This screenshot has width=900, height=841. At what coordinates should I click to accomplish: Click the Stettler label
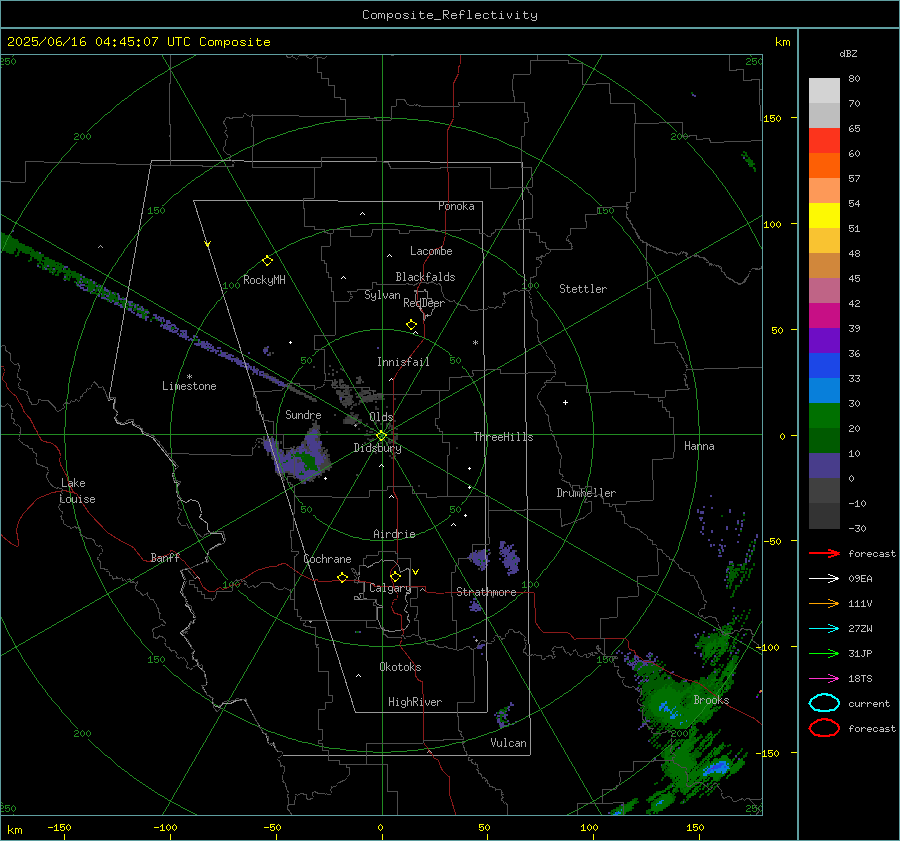(583, 289)
